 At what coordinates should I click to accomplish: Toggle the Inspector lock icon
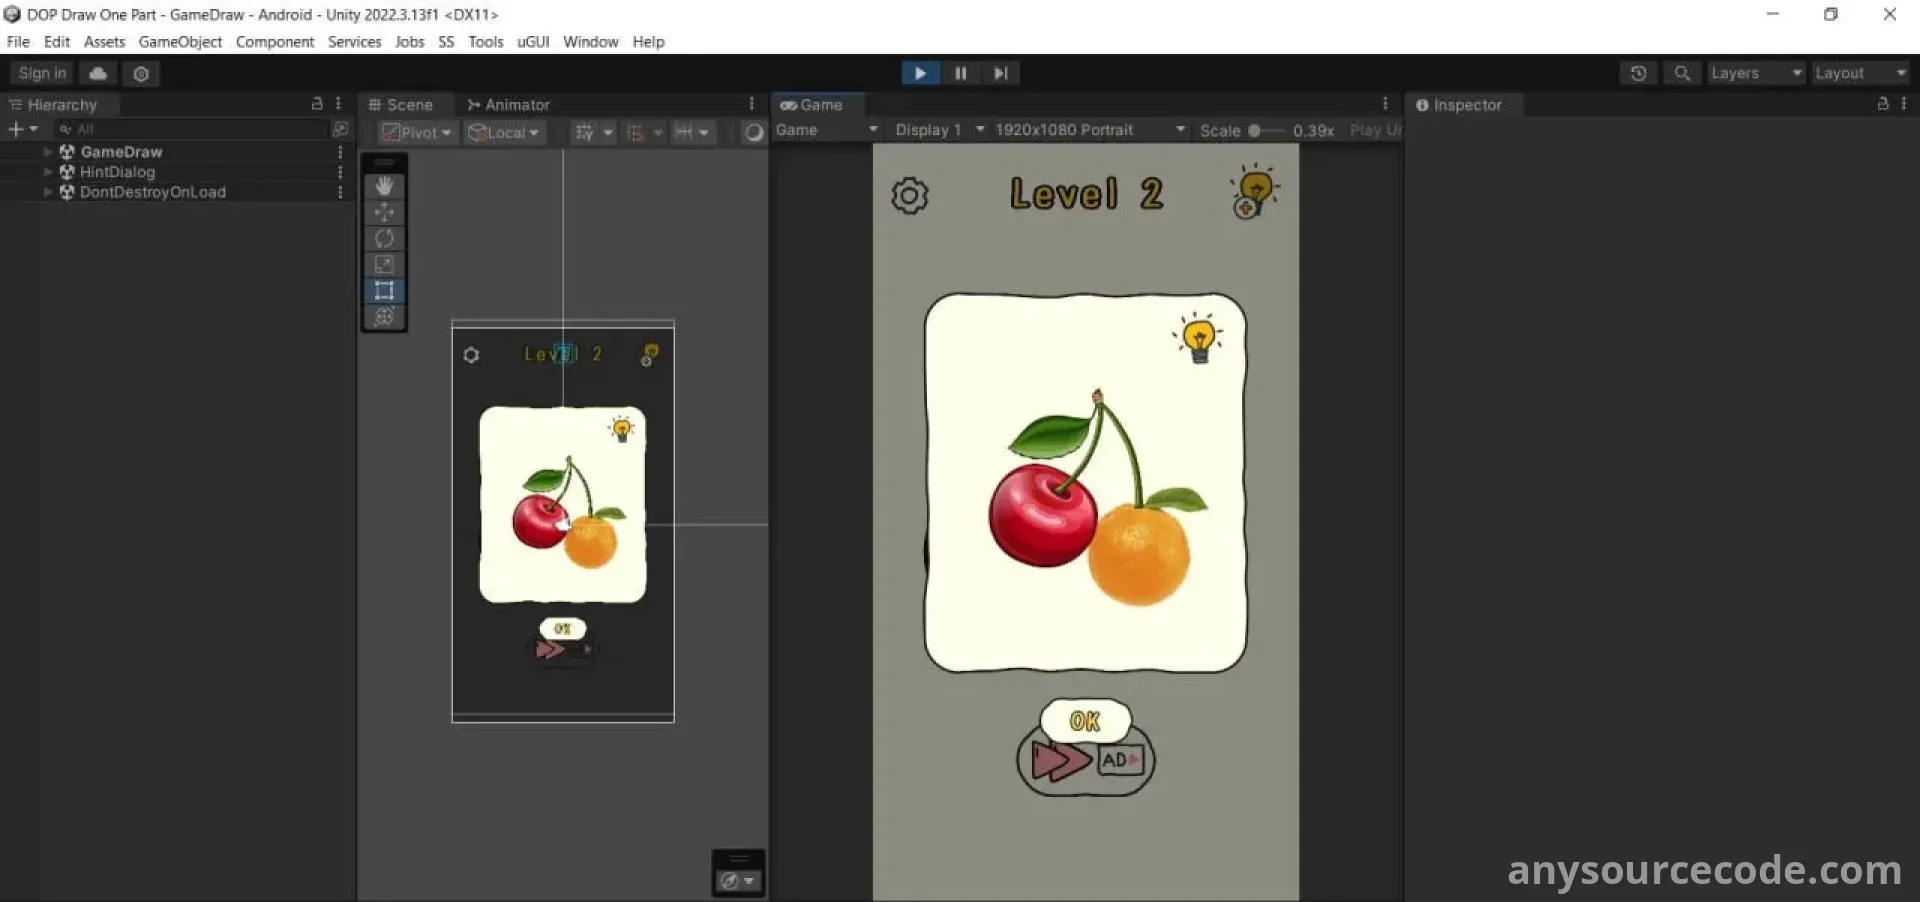pyautogui.click(x=1882, y=104)
